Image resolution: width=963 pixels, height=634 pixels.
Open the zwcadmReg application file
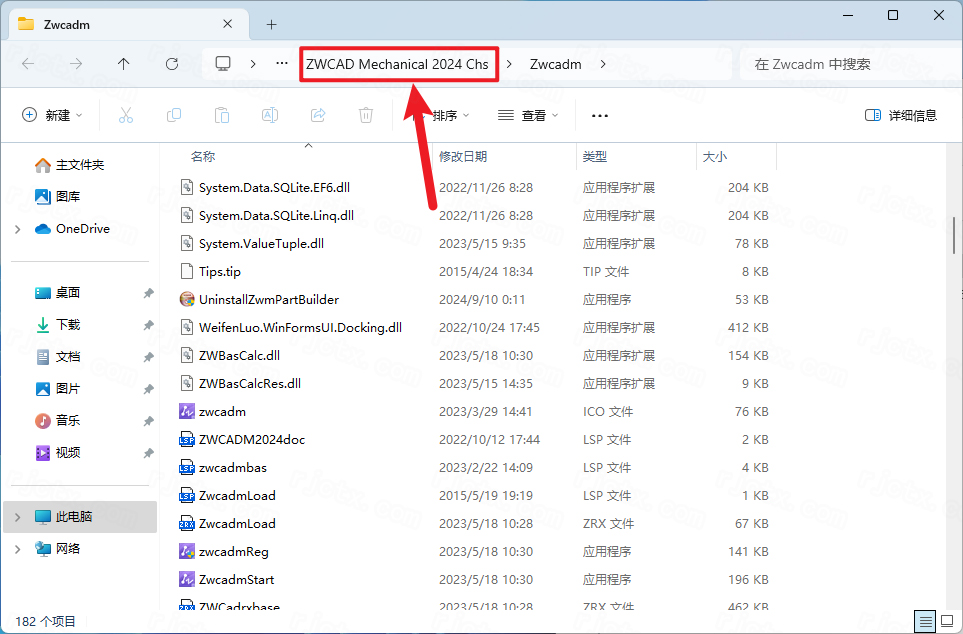(233, 551)
